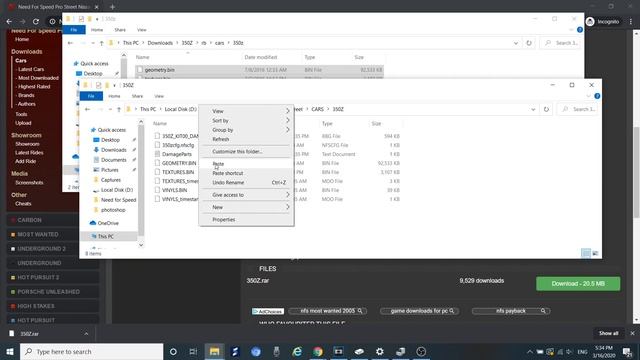This screenshot has width=640, height=360.
Task: Click the green Download - 20.5 MB button
Action: pyautogui.click(x=578, y=284)
